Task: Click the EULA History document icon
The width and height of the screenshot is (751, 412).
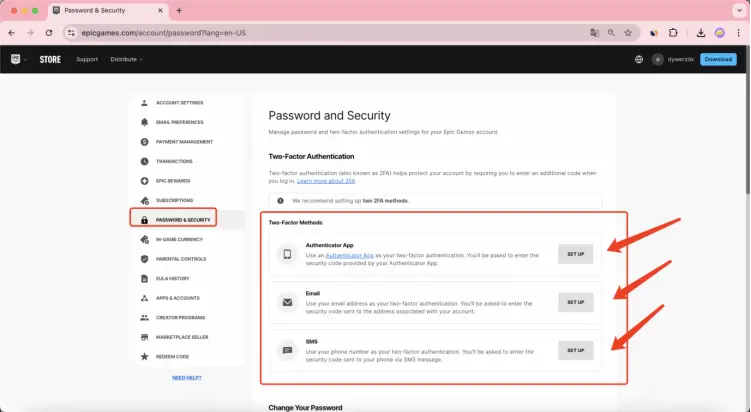Action: click(x=144, y=278)
